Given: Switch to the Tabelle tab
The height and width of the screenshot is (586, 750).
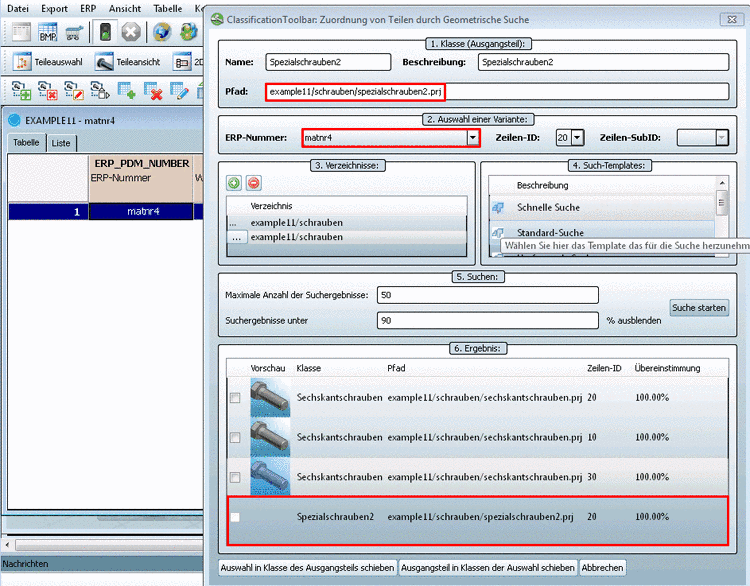Looking at the screenshot, I should click(26, 143).
